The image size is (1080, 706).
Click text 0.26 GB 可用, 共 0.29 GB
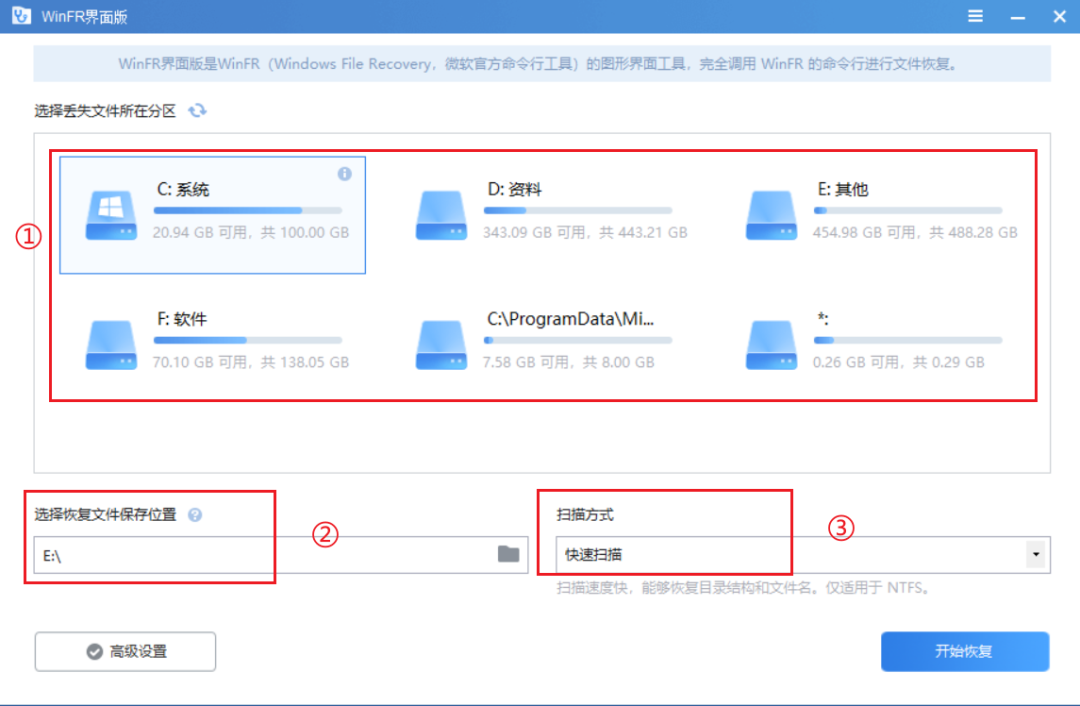pos(898,362)
